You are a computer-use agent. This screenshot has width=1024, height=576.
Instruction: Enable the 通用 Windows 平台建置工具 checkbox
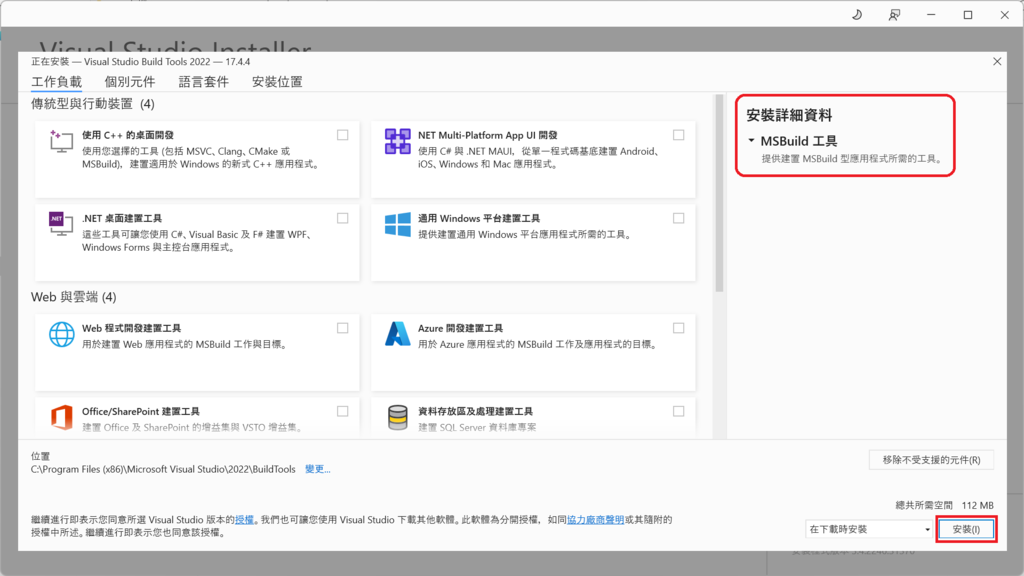click(x=679, y=218)
